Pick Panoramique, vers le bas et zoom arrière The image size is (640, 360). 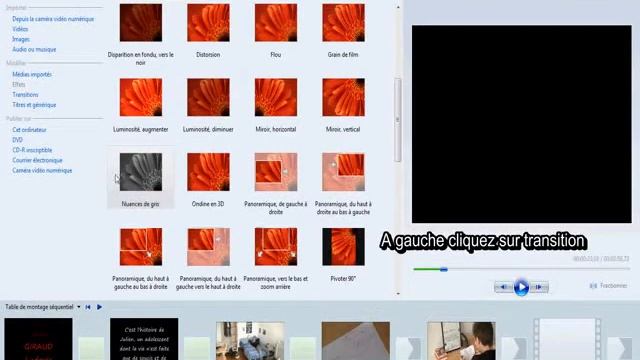[276, 247]
